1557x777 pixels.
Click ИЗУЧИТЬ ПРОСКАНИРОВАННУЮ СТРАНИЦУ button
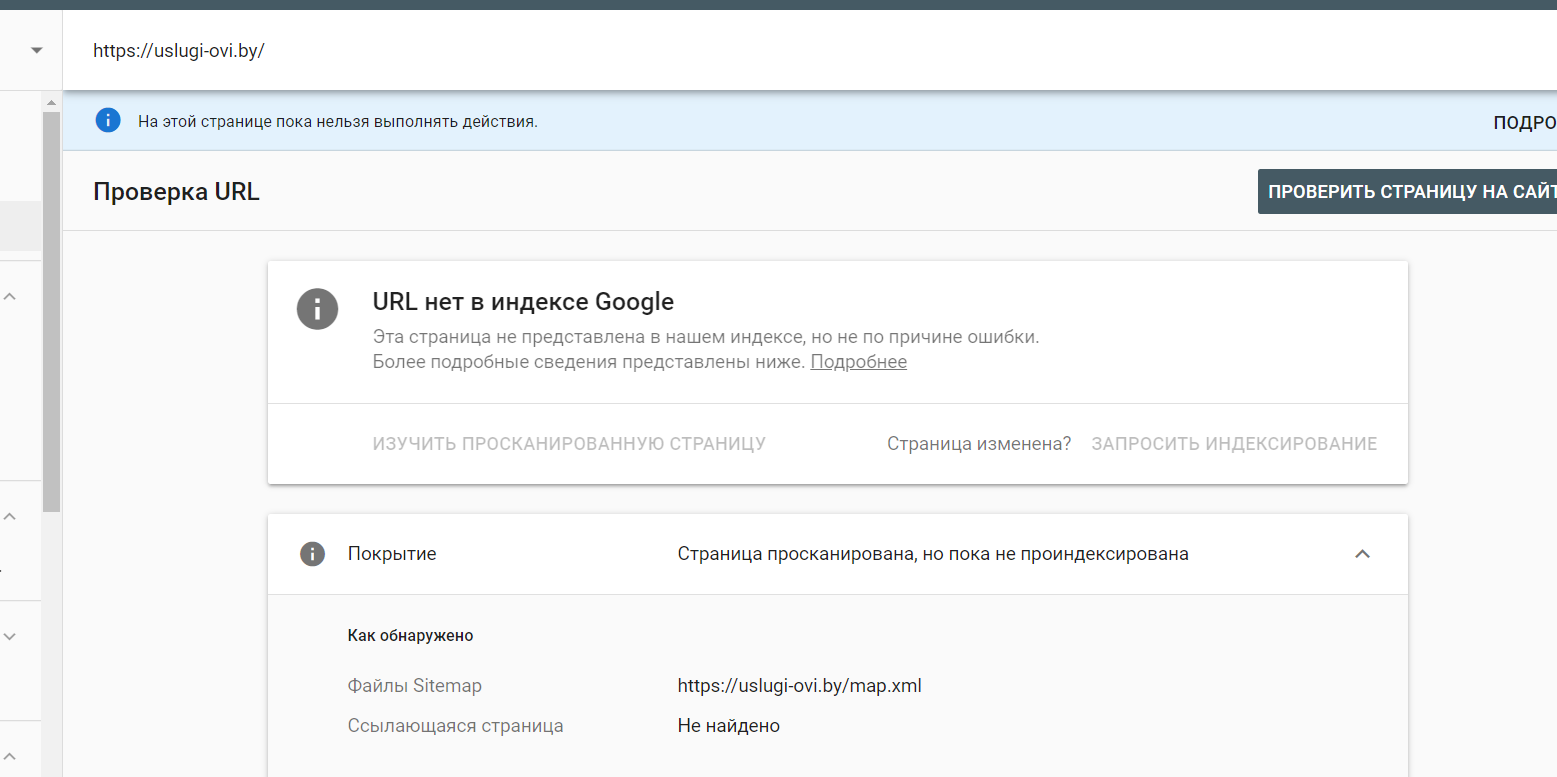569,443
